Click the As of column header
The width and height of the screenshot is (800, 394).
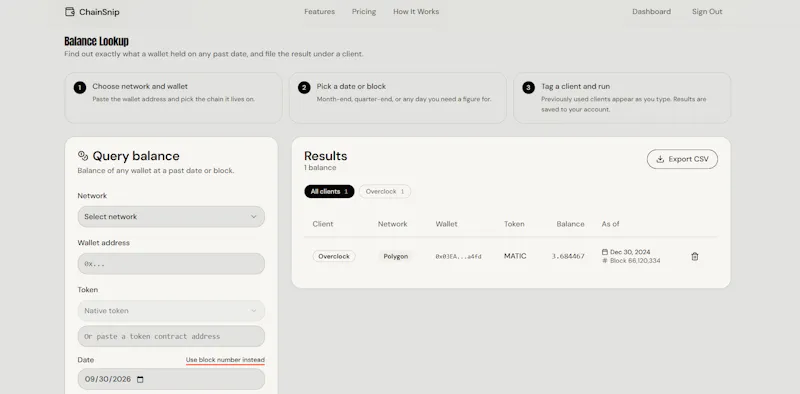click(x=611, y=224)
